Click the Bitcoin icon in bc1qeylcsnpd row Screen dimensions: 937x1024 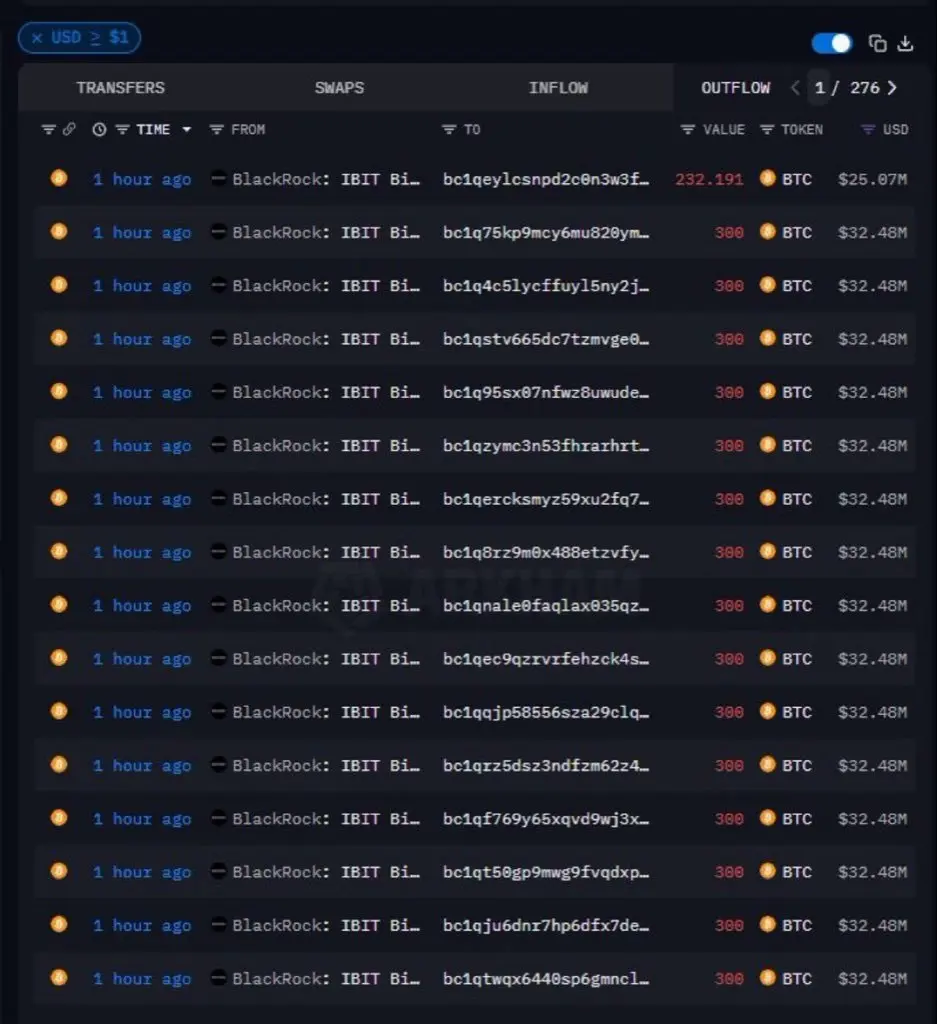click(59, 178)
